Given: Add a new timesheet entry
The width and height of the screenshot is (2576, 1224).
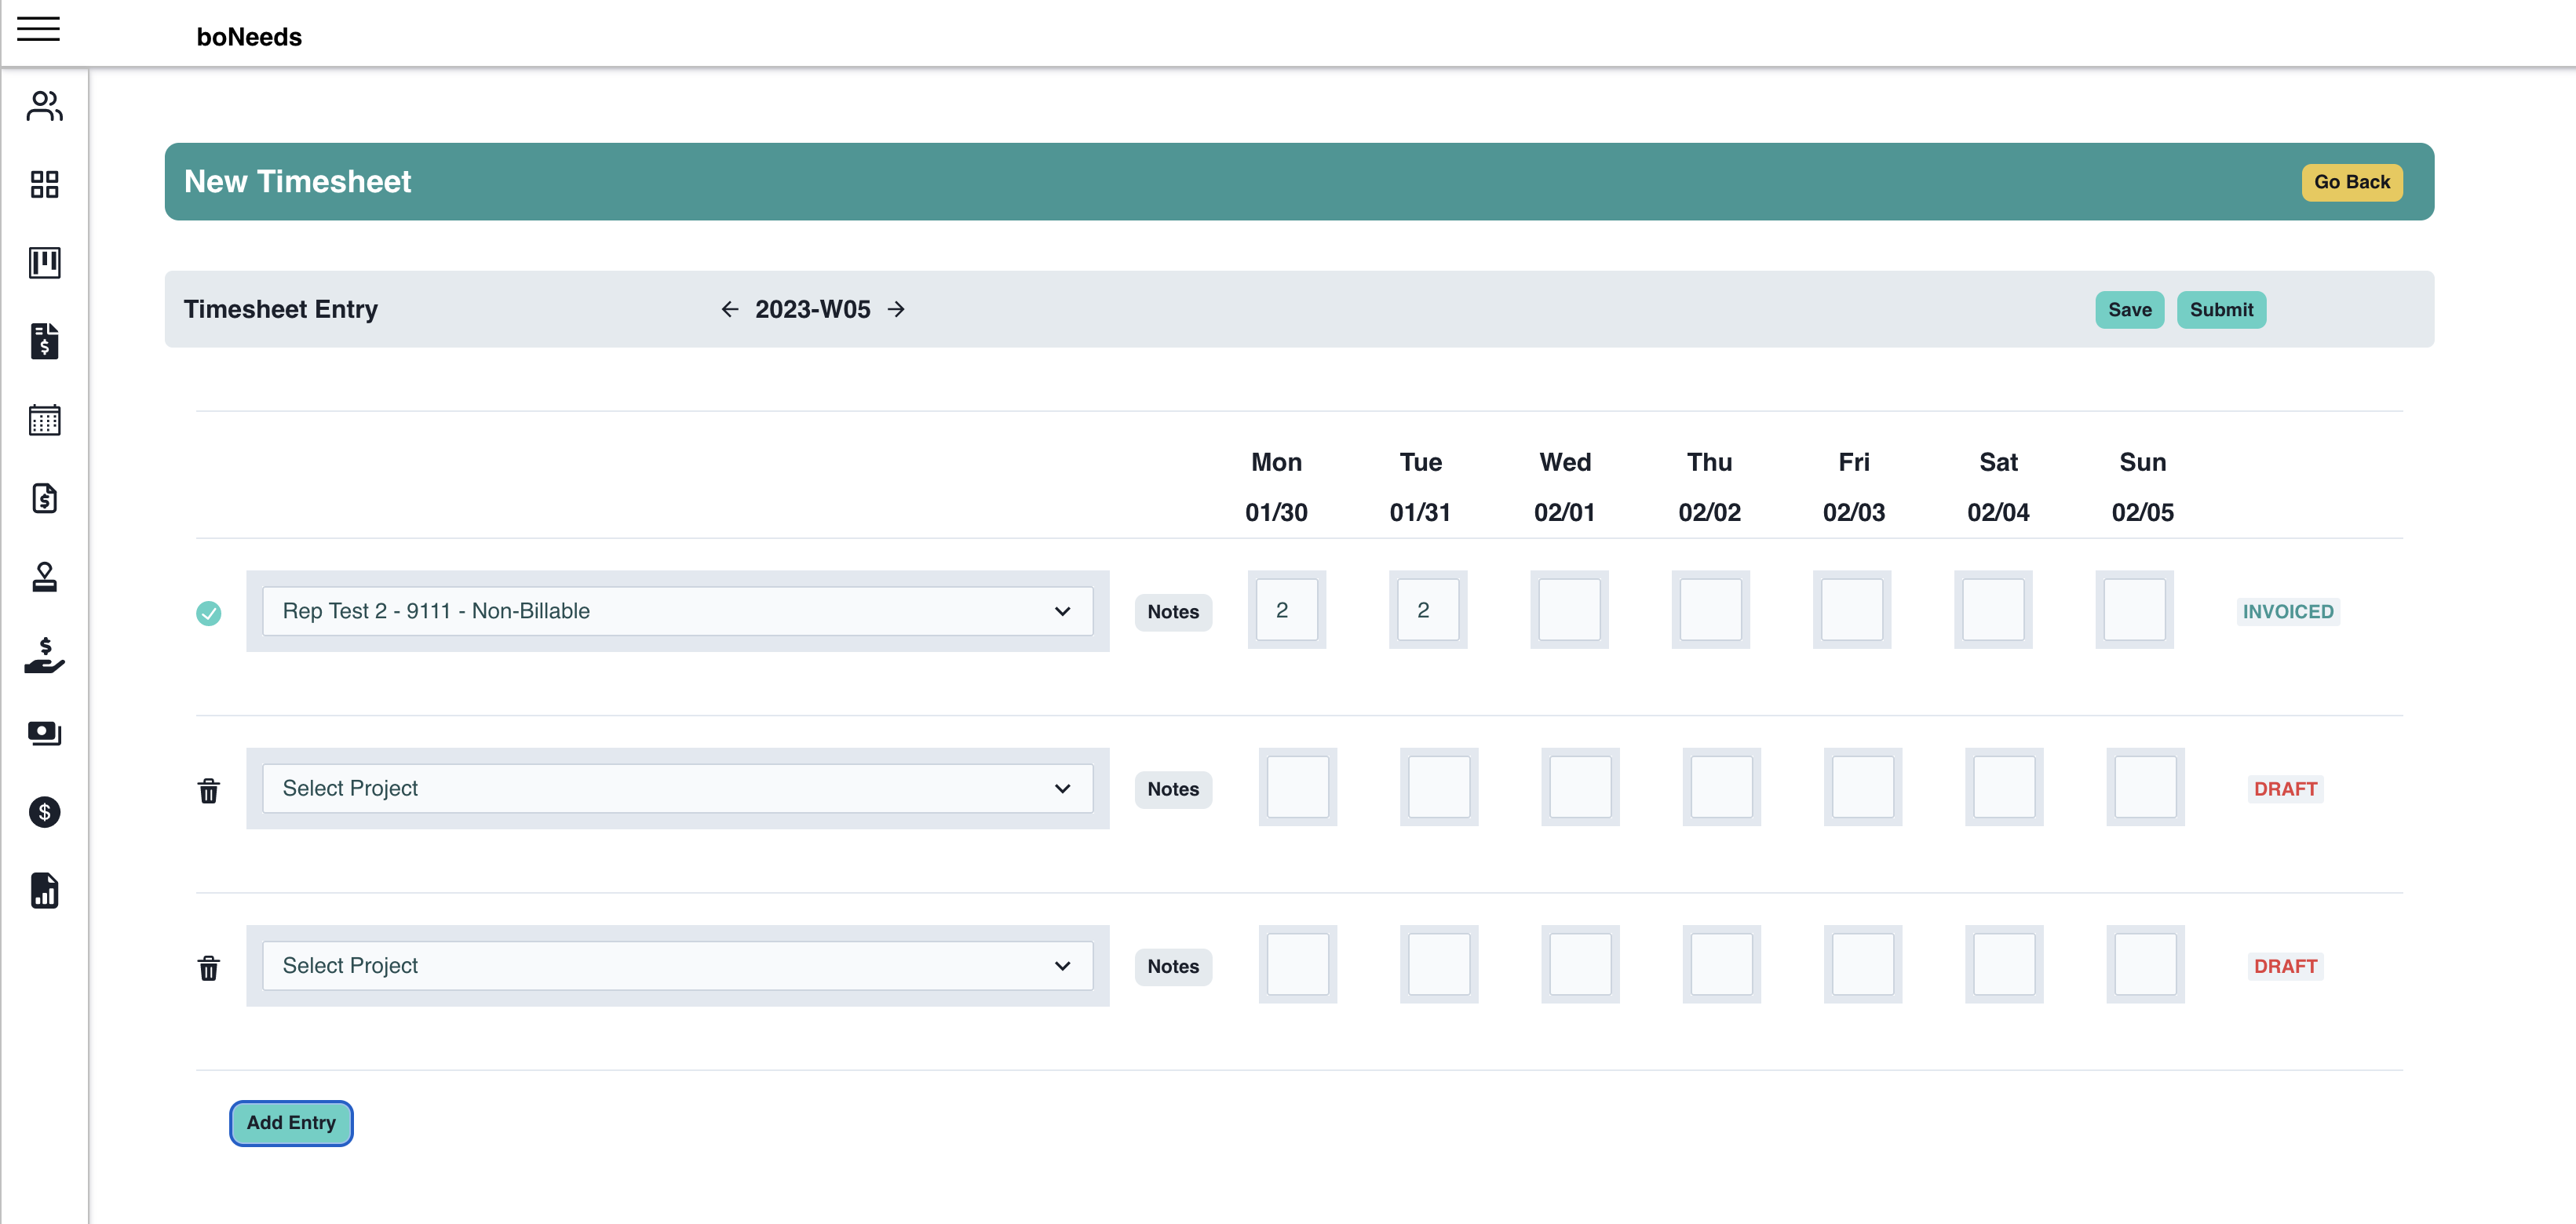Looking at the screenshot, I should tap(291, 1123).
